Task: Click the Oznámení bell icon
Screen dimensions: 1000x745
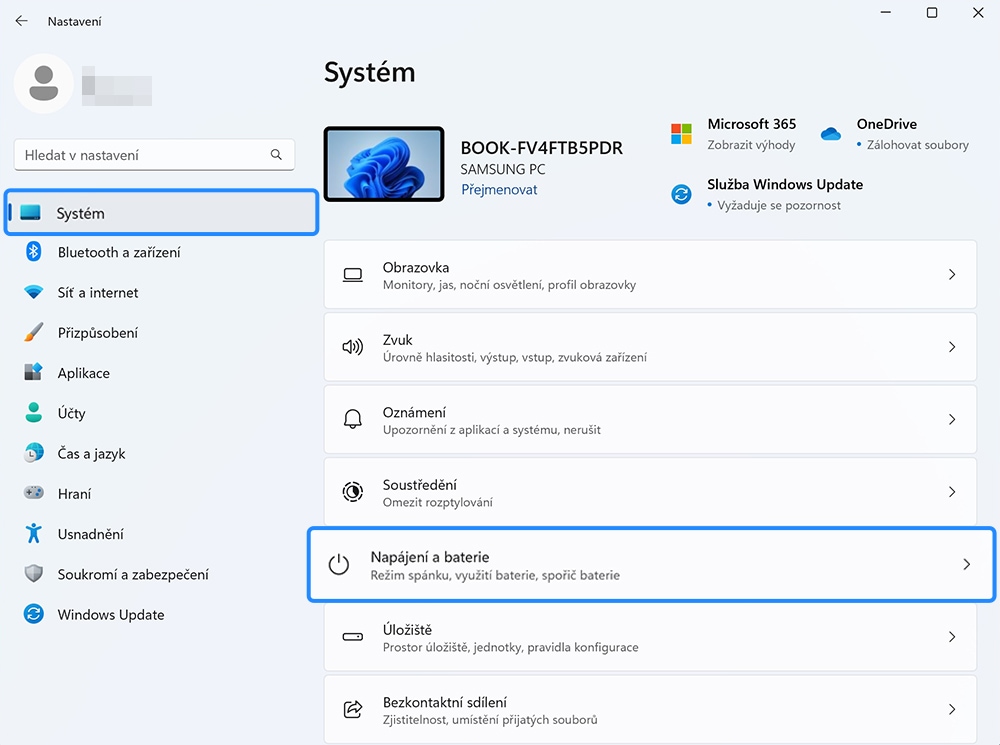Action: point(353,419)
